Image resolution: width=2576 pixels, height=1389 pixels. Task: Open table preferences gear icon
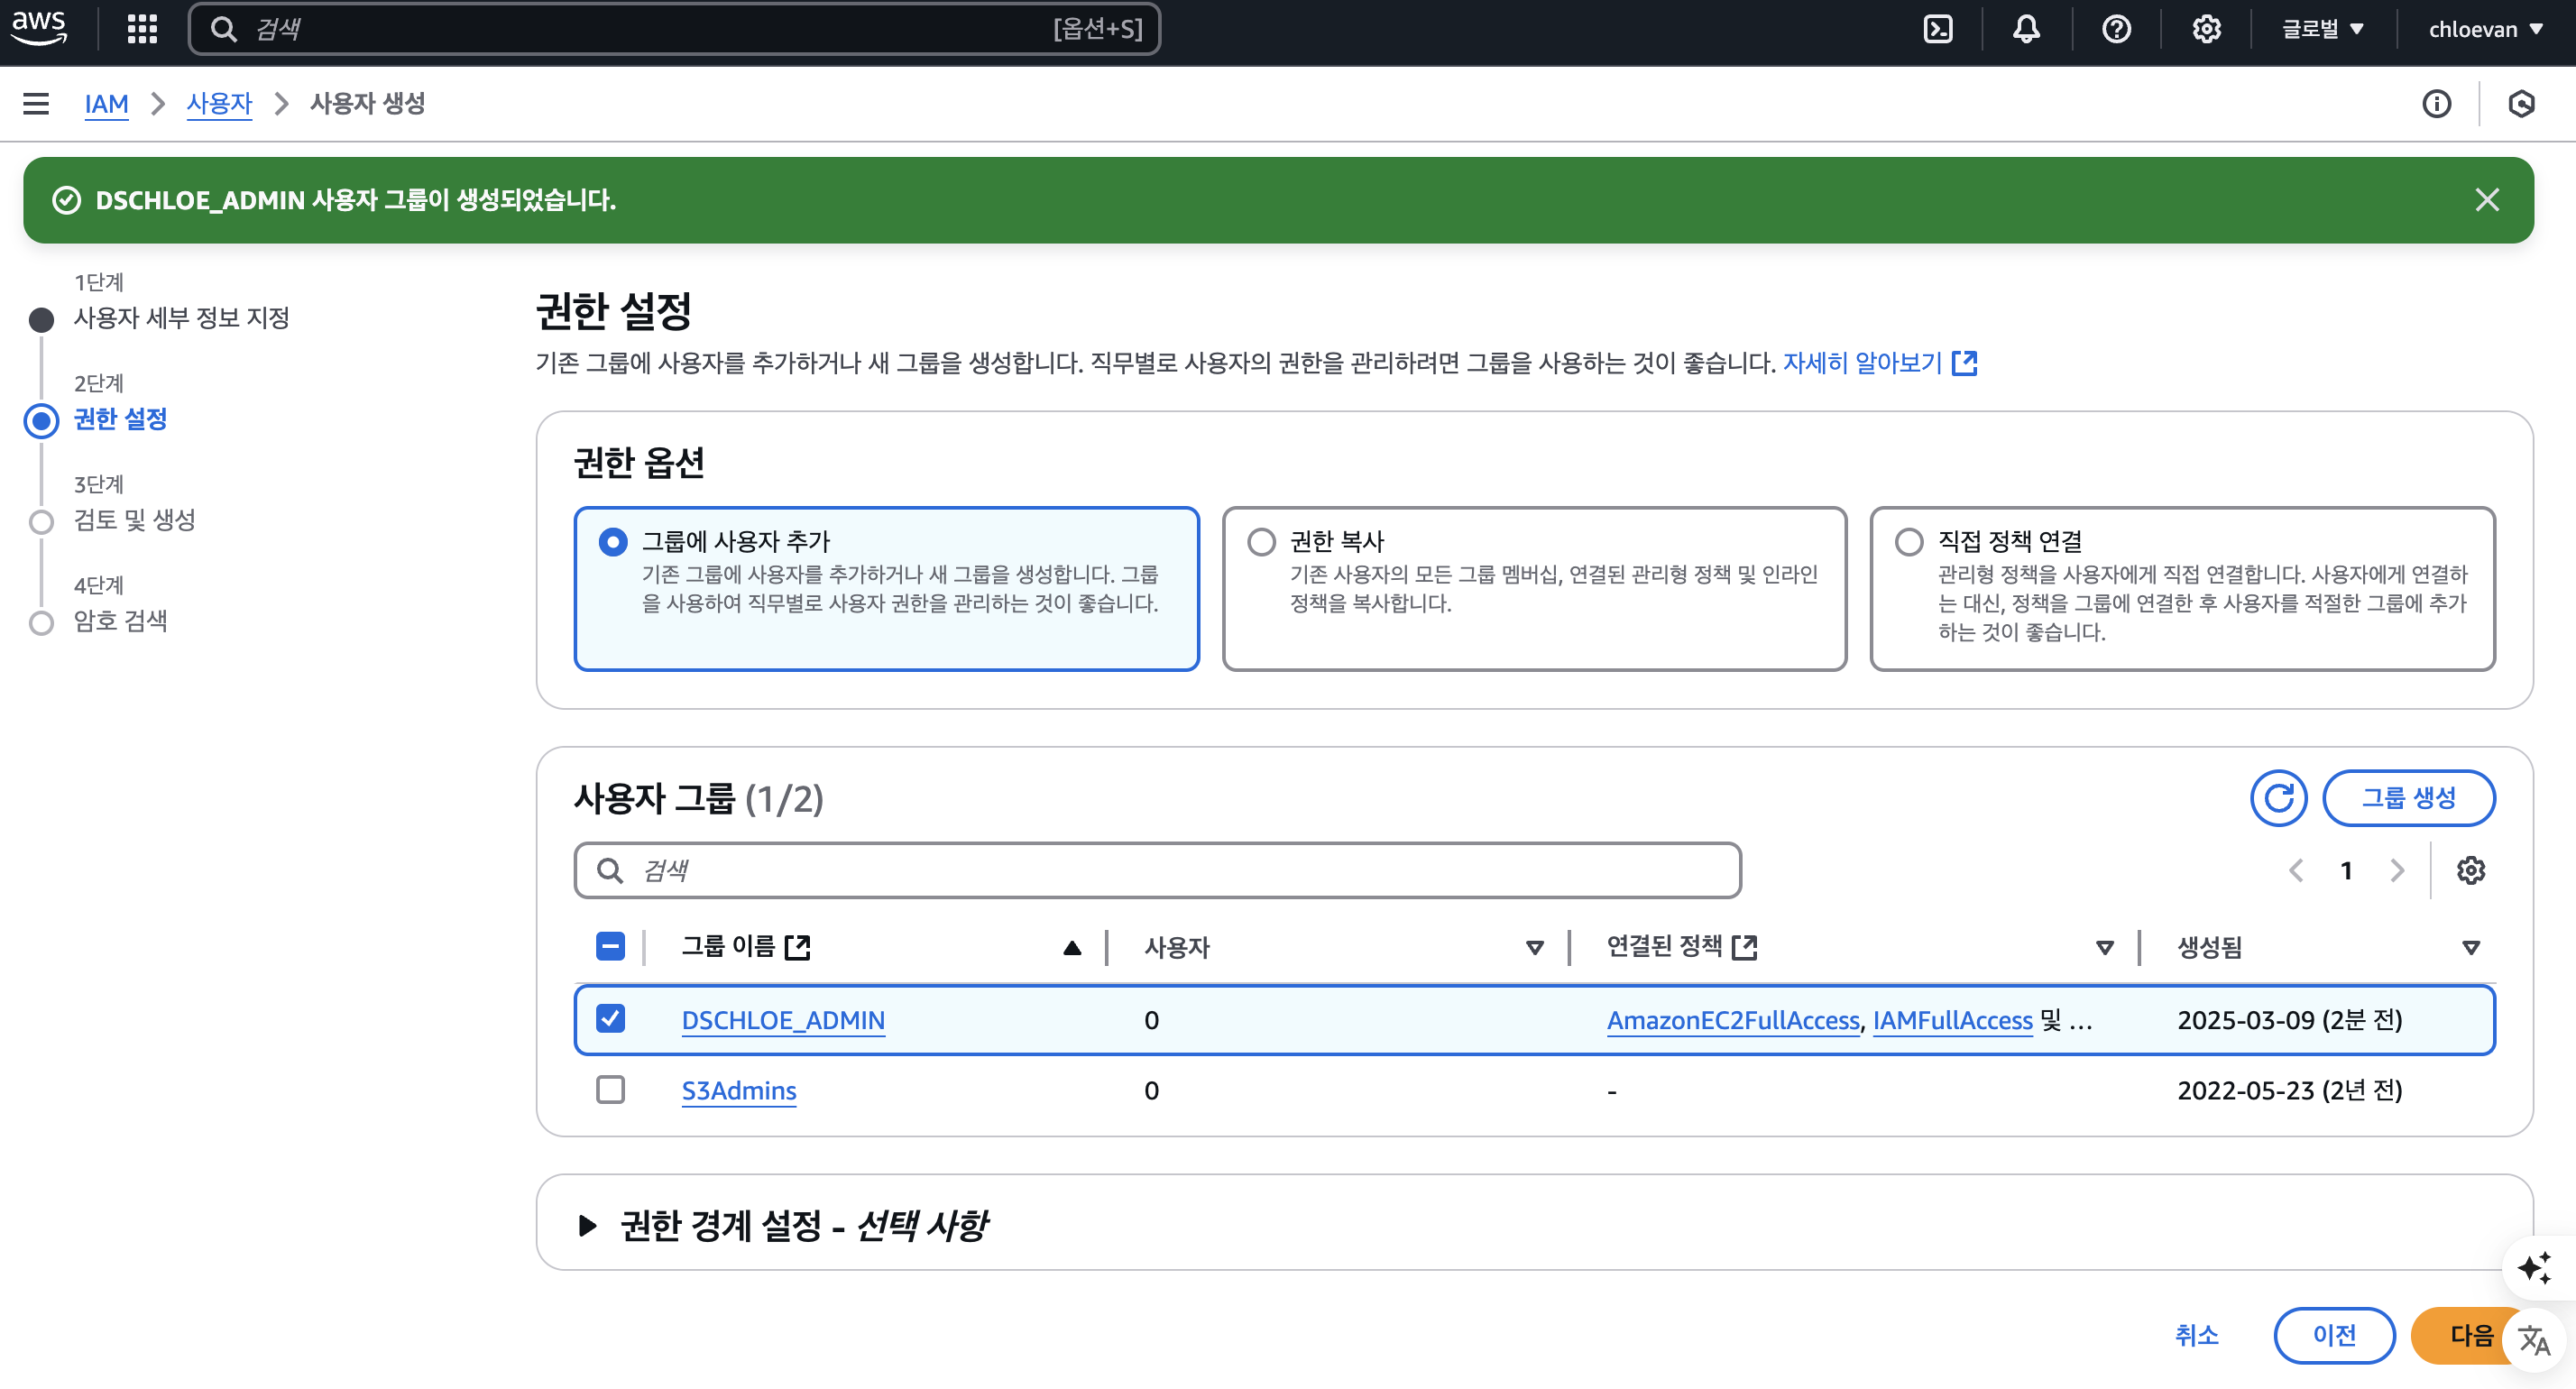click(x=2471, y=870)
